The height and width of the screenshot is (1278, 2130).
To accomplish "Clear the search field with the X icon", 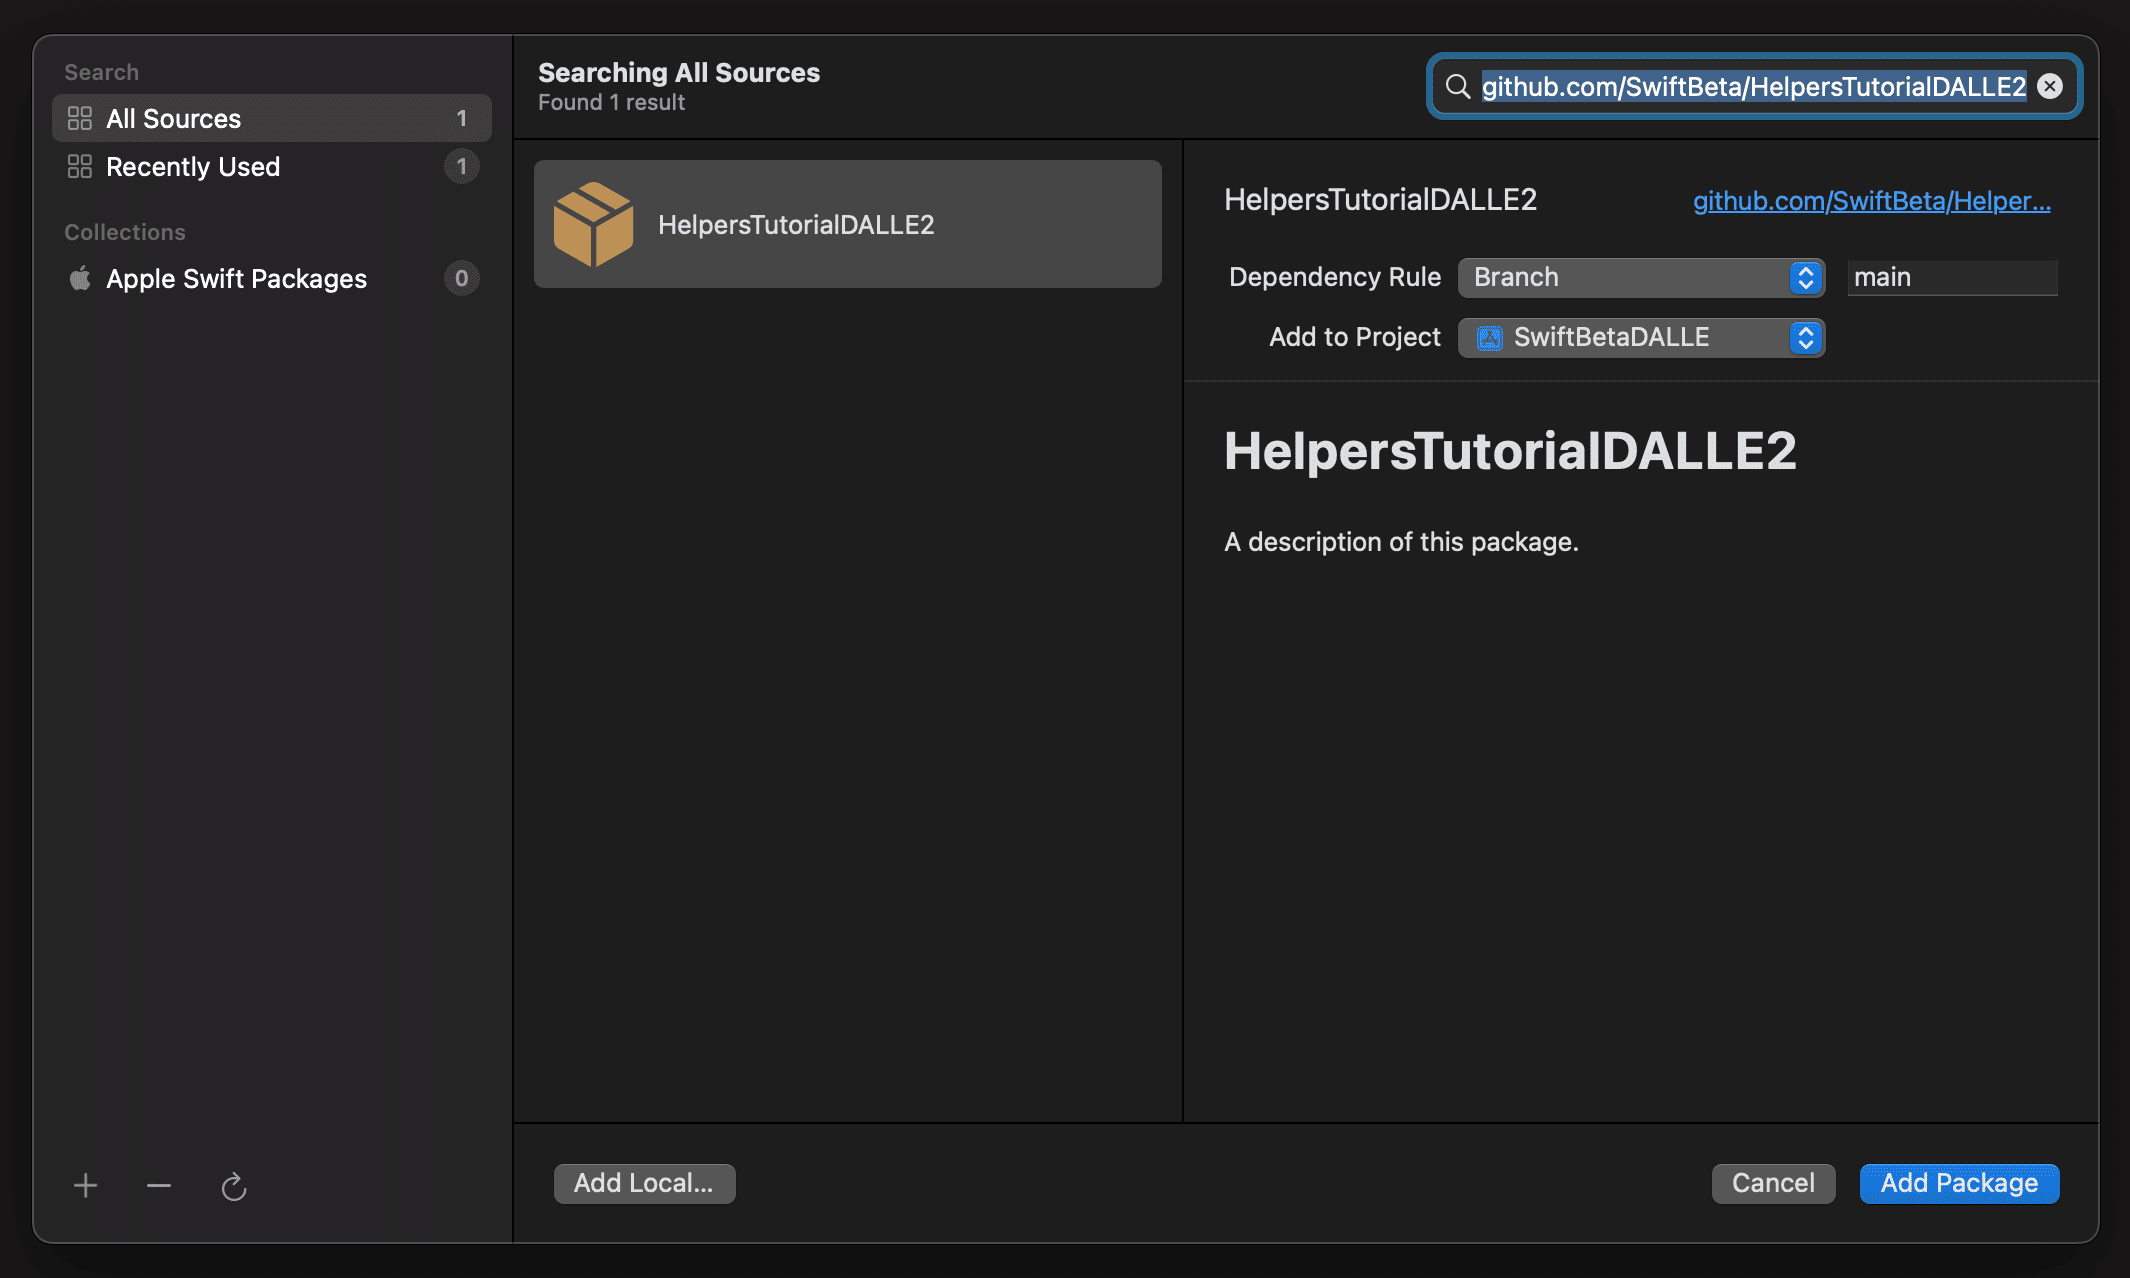I will (2050, 86).
